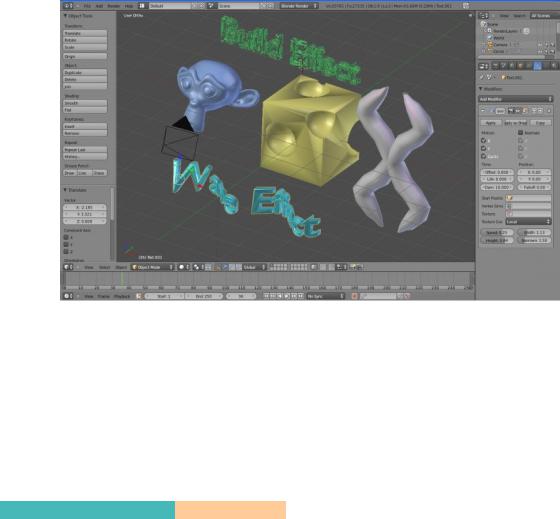Toggle Motion Cyclic checkbox in Wave modifier
560x519 pixels.
point(484,156)
